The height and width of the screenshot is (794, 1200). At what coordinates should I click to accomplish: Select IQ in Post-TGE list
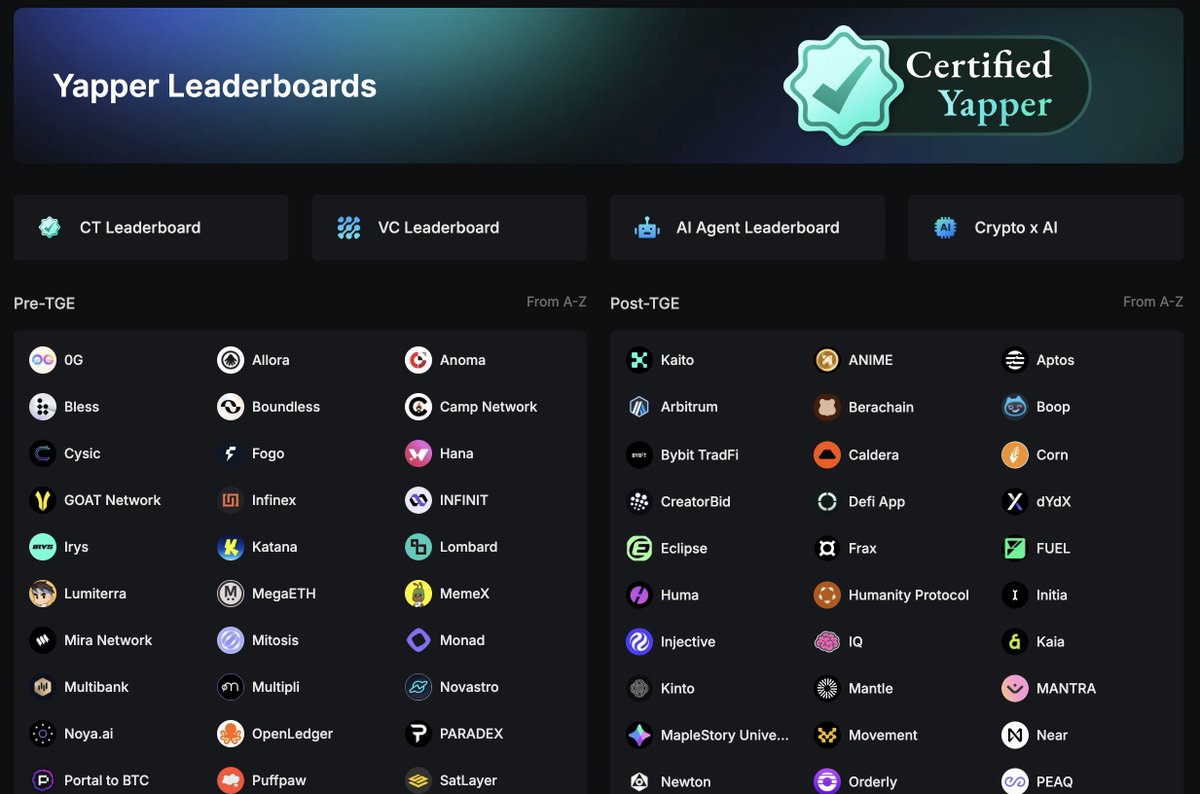coord(838,642)
